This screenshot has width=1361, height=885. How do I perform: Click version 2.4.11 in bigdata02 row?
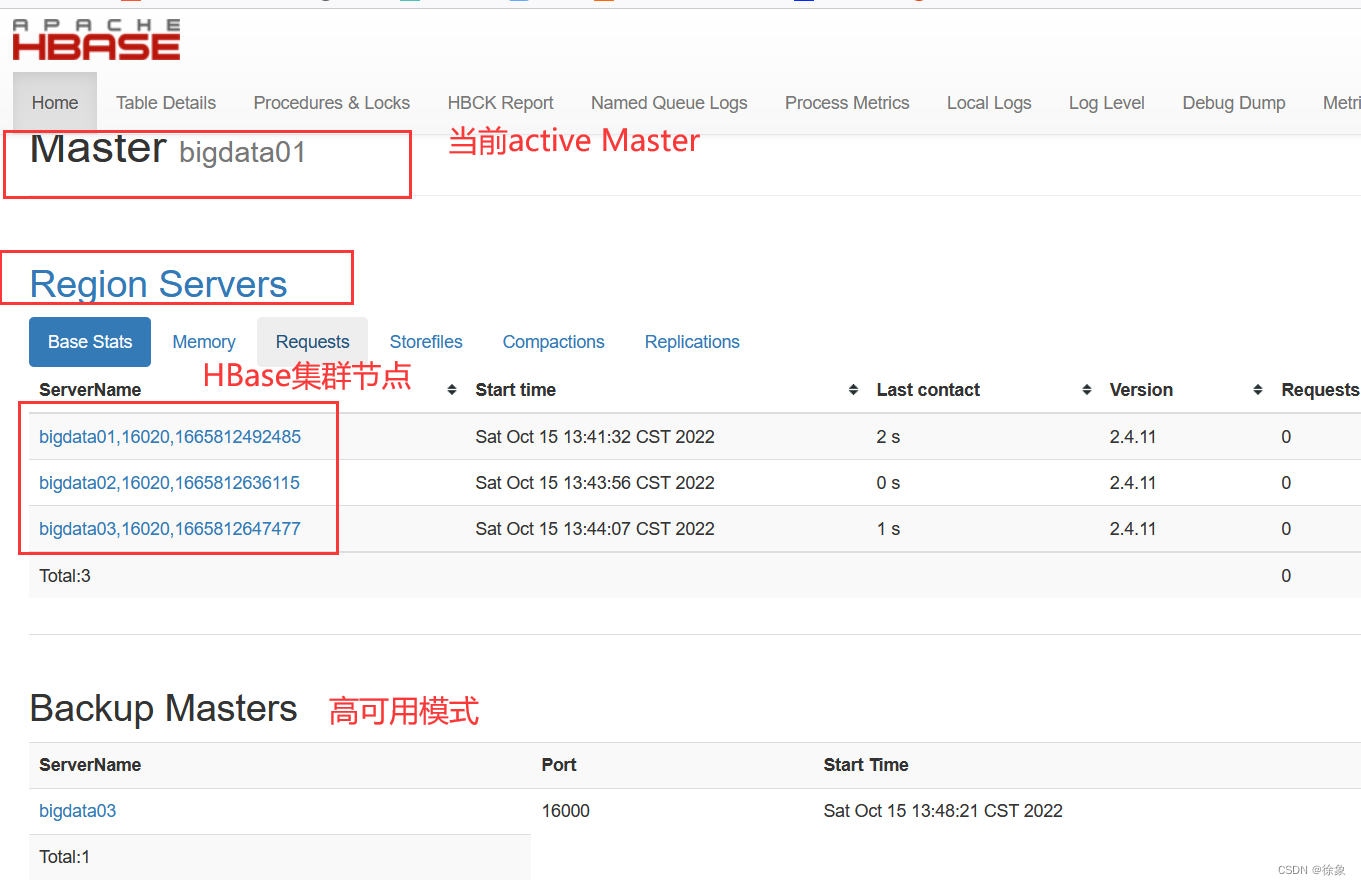pos(1133,483)
